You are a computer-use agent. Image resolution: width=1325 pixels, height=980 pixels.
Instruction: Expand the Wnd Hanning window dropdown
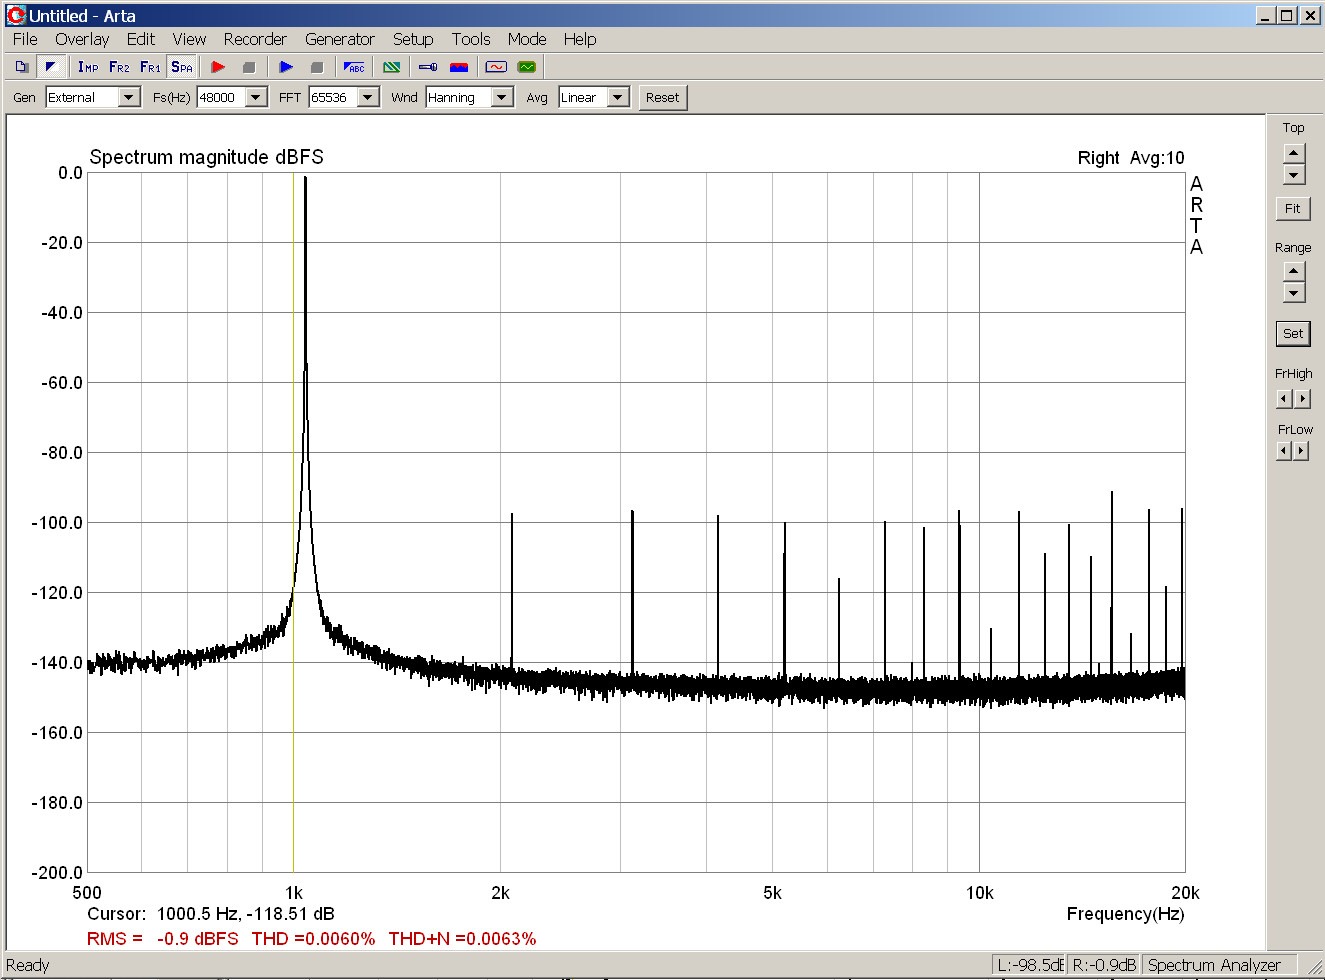coord(502,97)
